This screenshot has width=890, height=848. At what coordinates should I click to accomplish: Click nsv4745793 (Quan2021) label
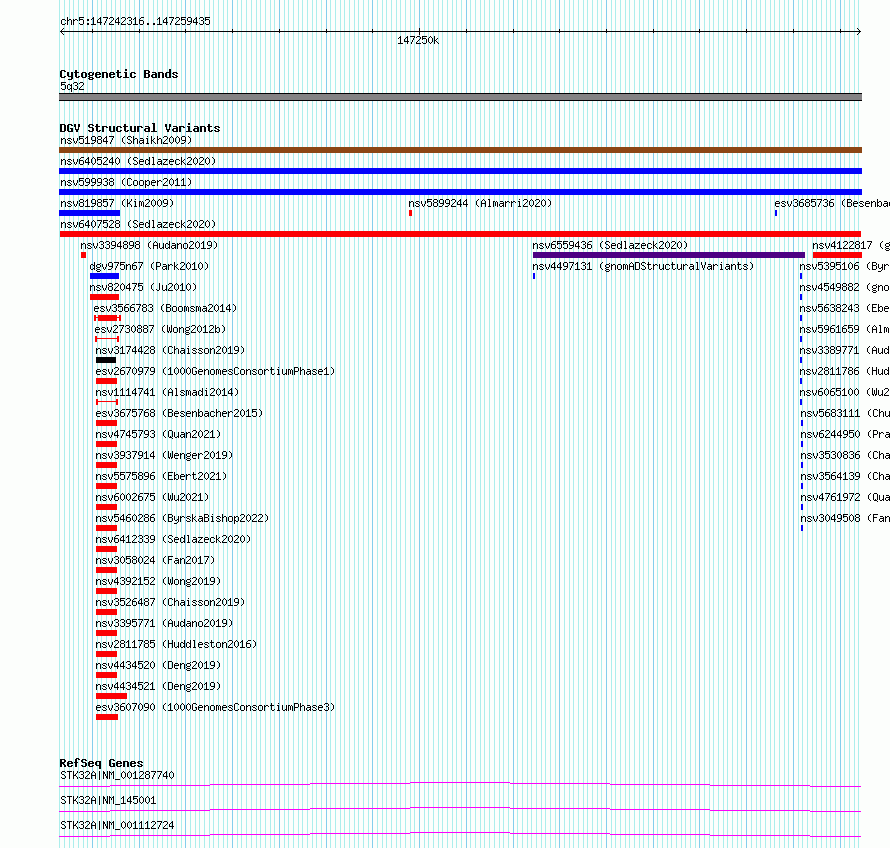158,434
